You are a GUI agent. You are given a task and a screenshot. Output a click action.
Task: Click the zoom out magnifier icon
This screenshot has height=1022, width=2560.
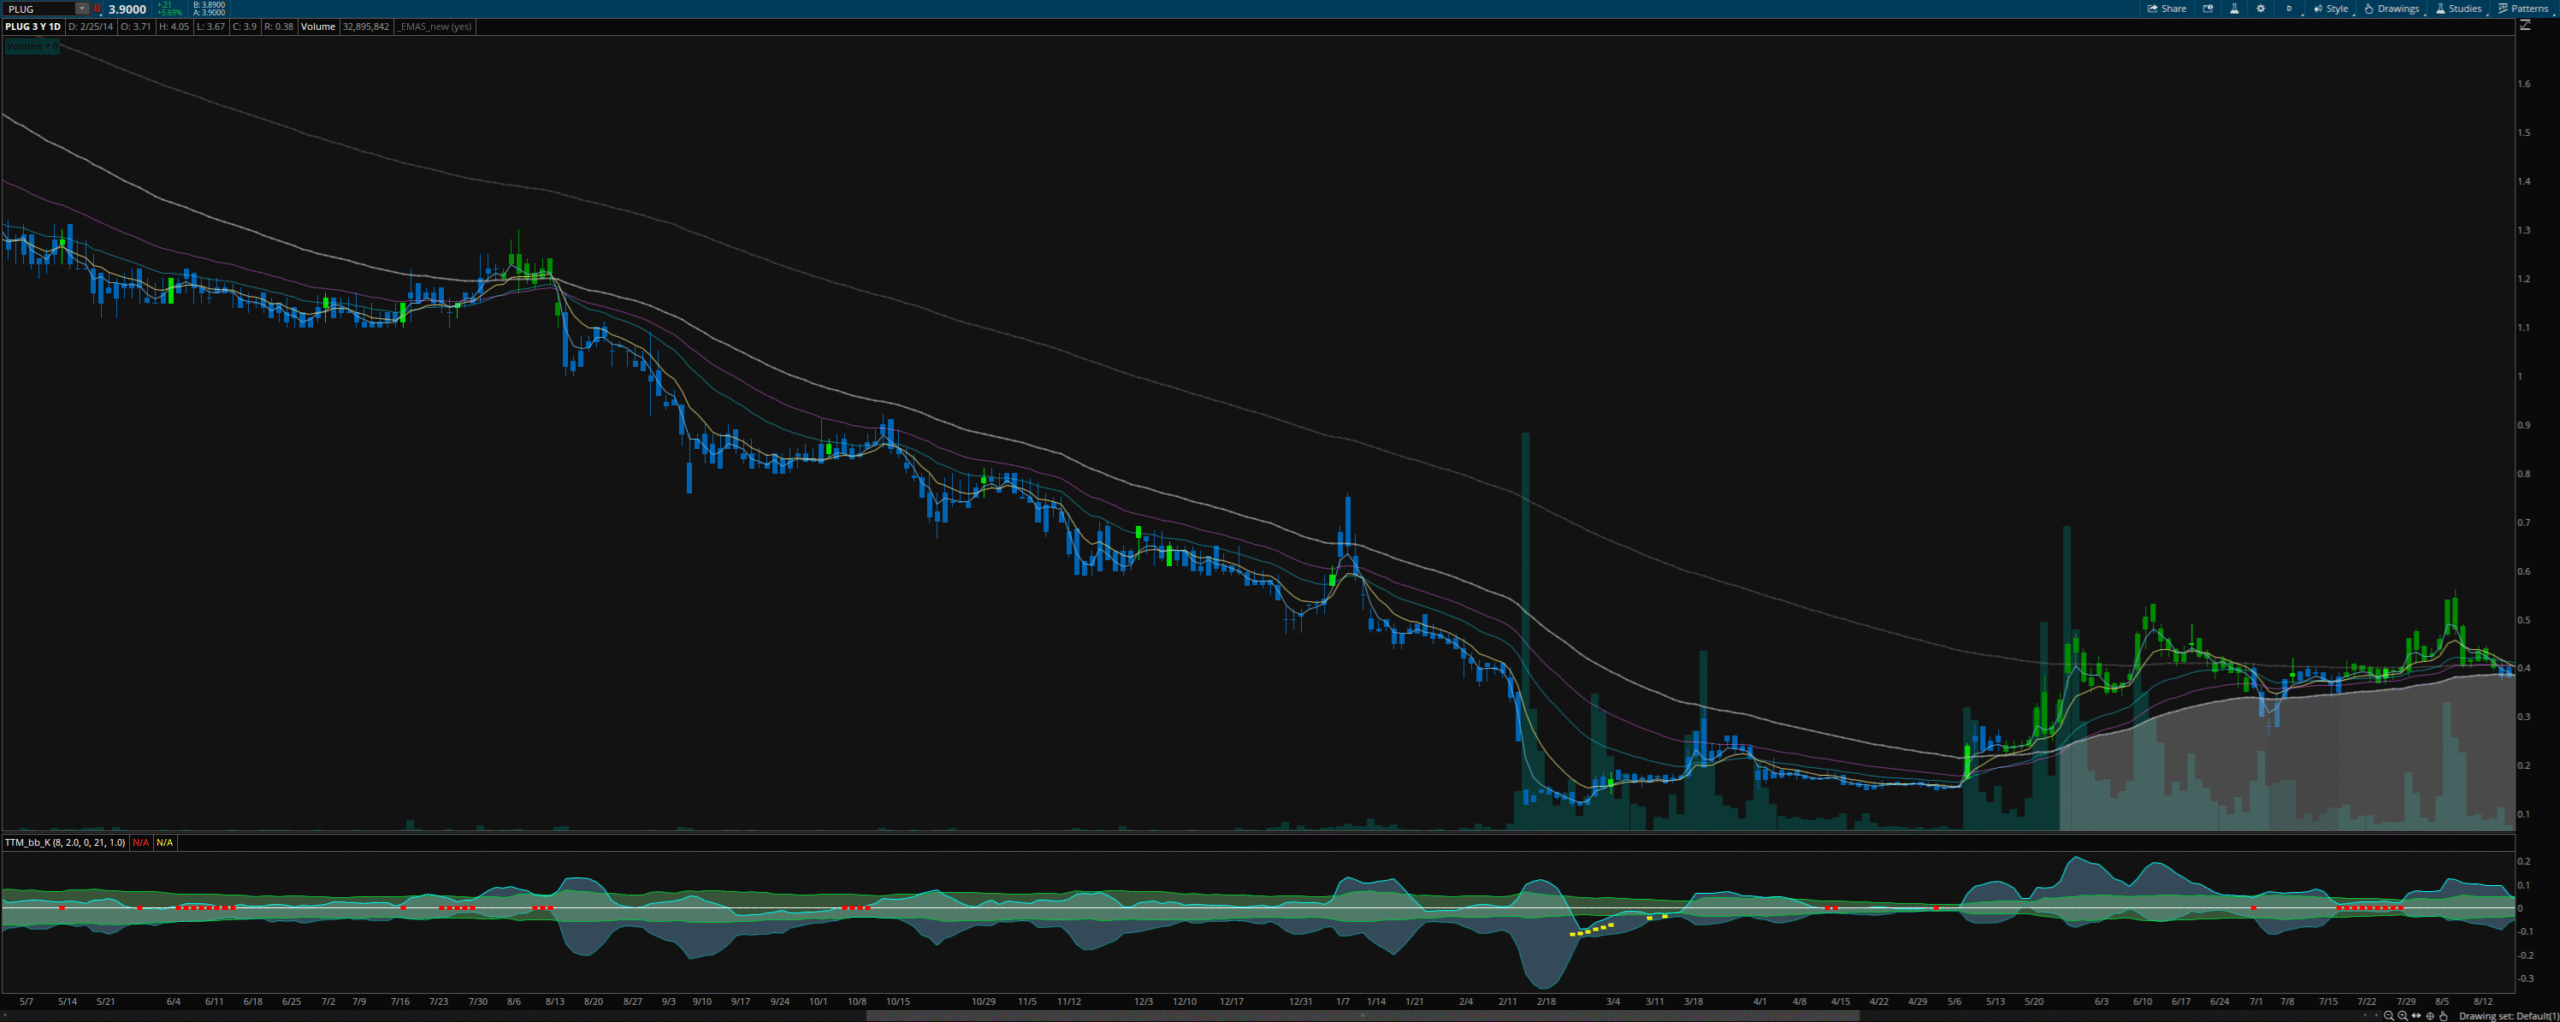2389,1016
